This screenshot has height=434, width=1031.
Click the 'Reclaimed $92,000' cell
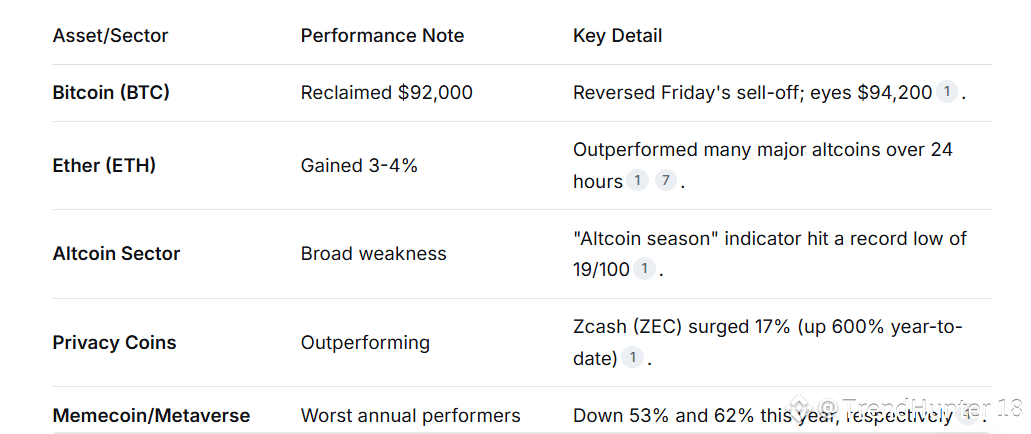point(386,93)
